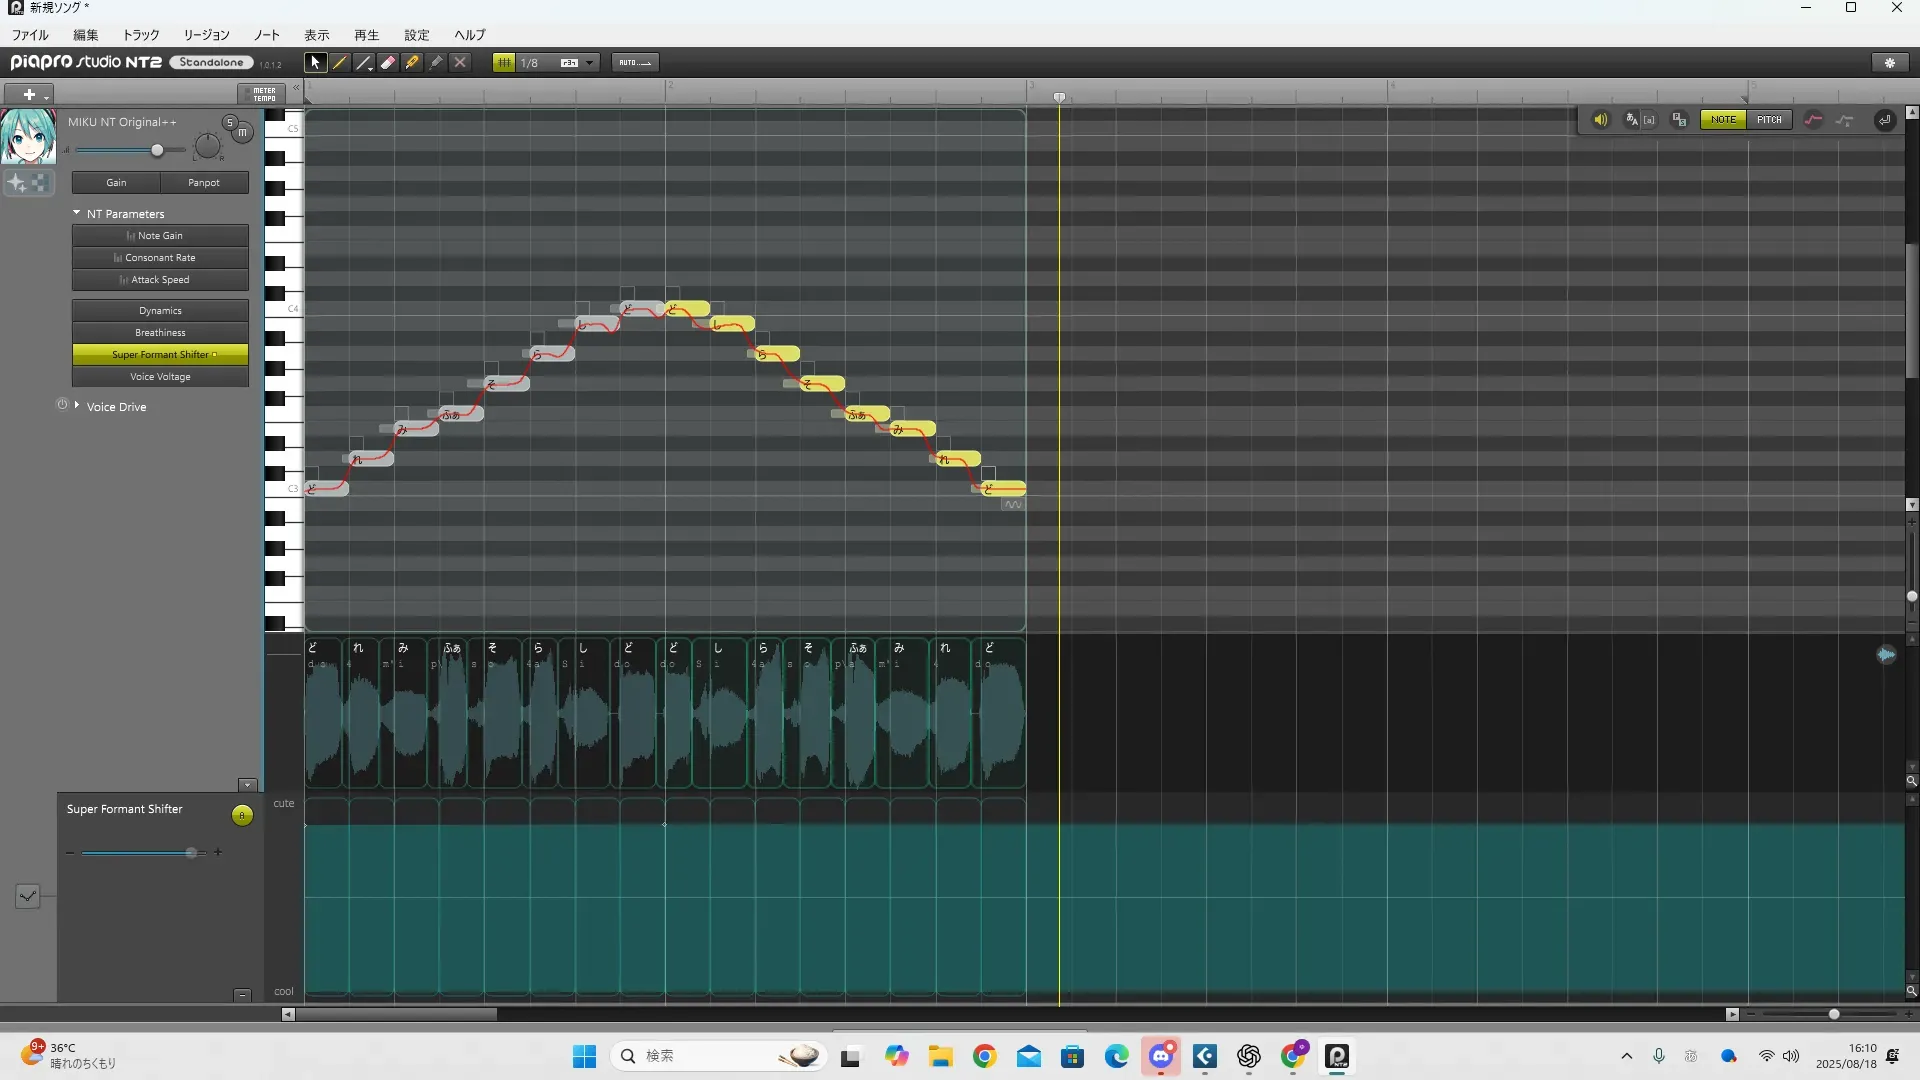Viewport: 1920px width, 1080px height.
Task: Open Google Chrome from the taskbar
Action: (x=984, y=1056)
